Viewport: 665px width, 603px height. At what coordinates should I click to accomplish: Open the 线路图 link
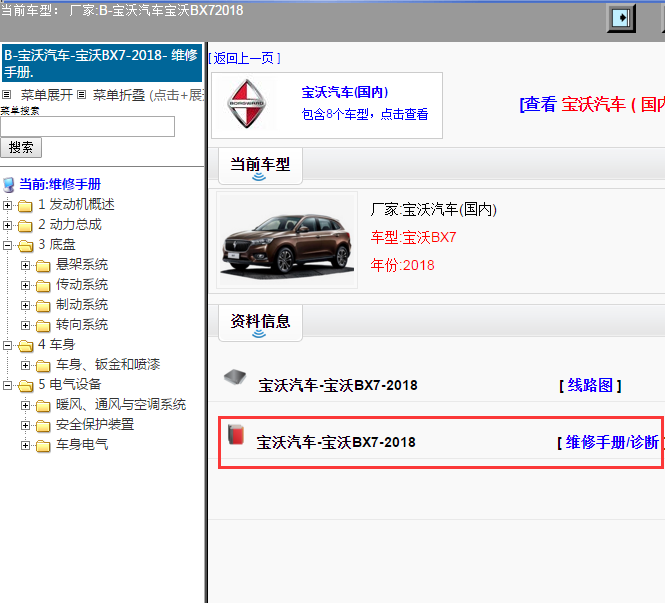pos(590,385)
